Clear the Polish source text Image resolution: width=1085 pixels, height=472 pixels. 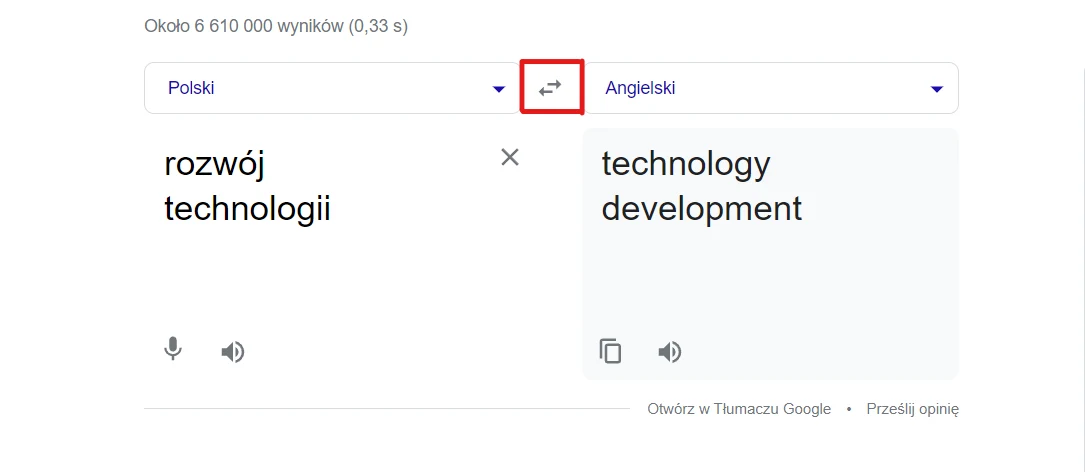(510, 157)
